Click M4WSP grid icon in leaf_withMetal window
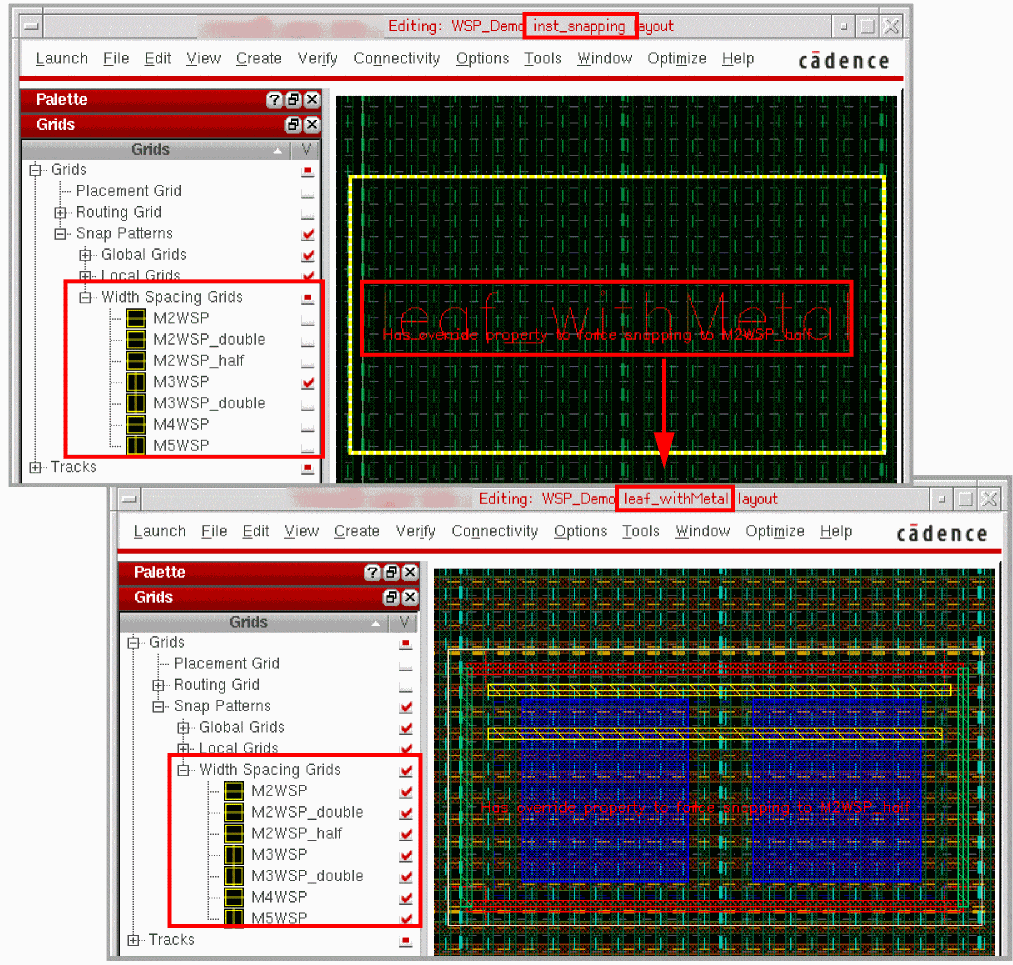This screenshot has width=1013, height=965. click(x=234, y=897)
